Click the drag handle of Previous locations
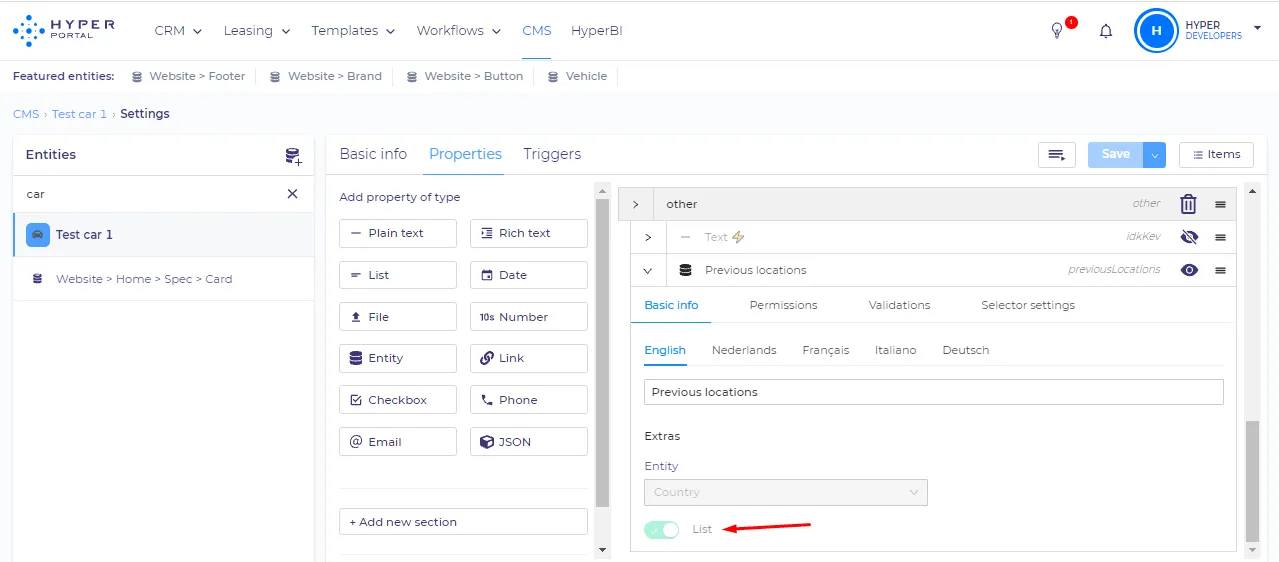 pos(1221,270)
